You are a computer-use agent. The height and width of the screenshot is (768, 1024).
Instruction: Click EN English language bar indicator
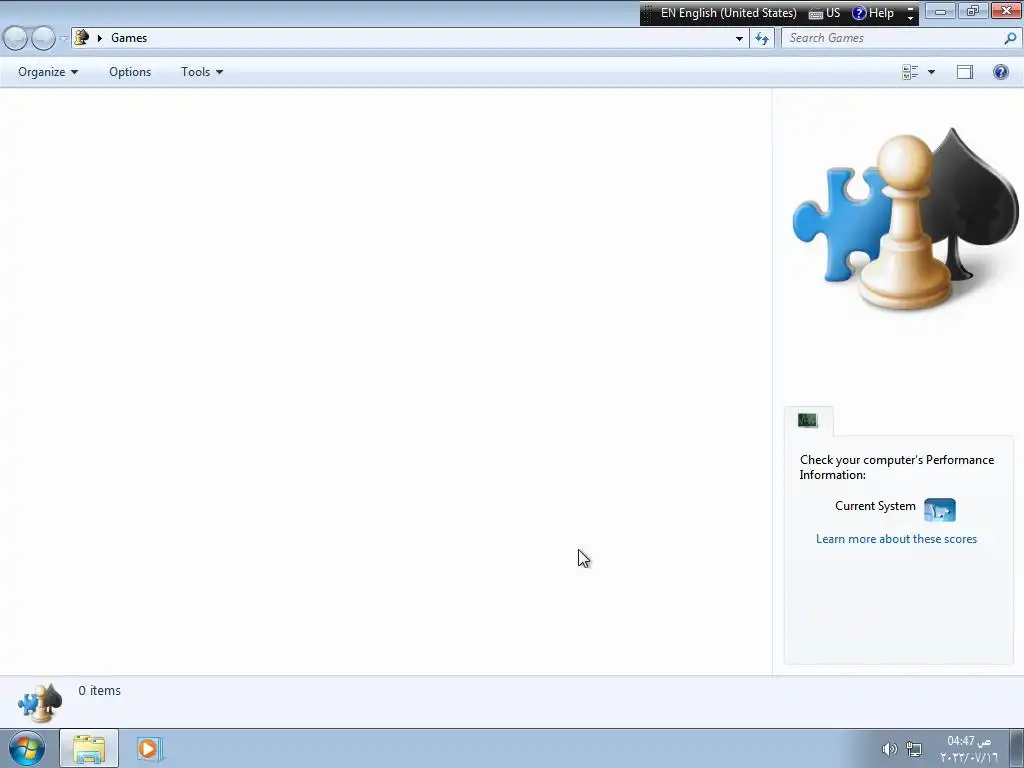[728, 13]
